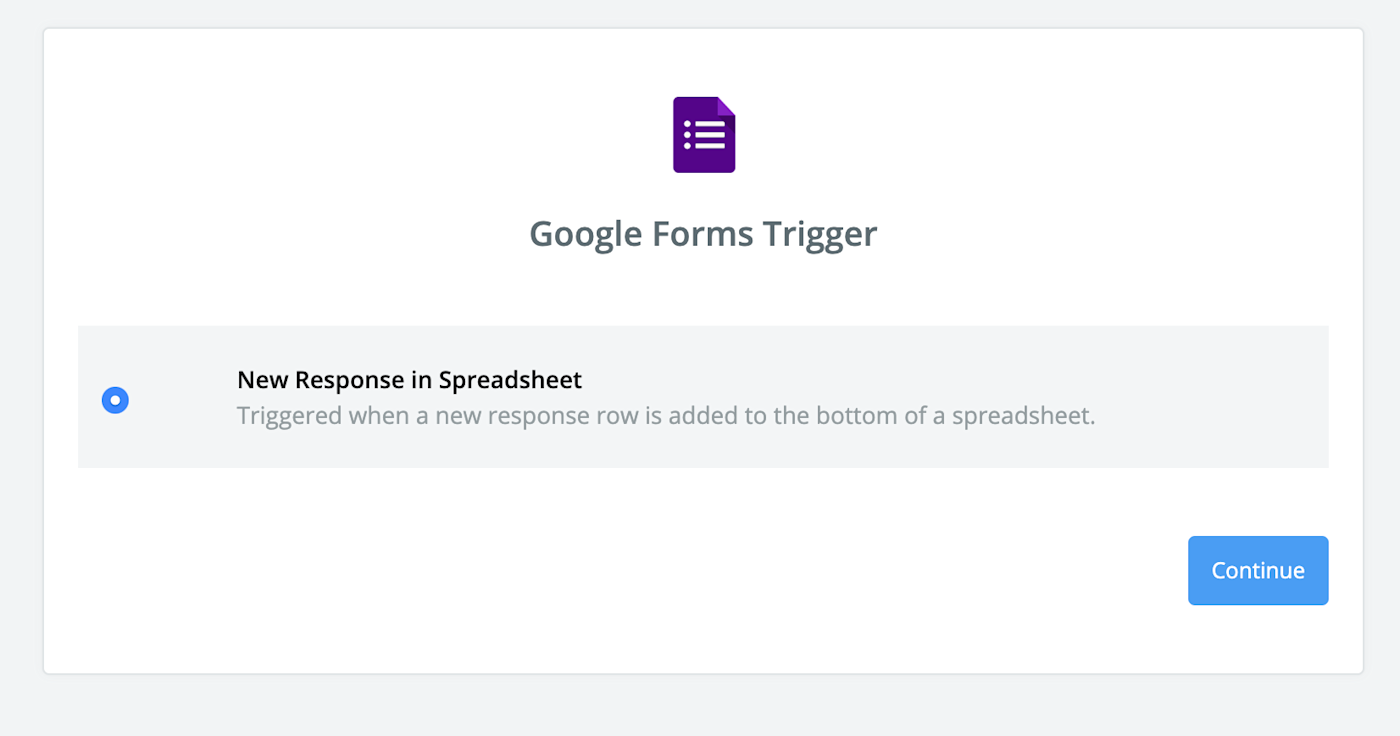Select the New Response in Spreadsheet radio button
1400x736 pixels.
[x=116, y=400]
